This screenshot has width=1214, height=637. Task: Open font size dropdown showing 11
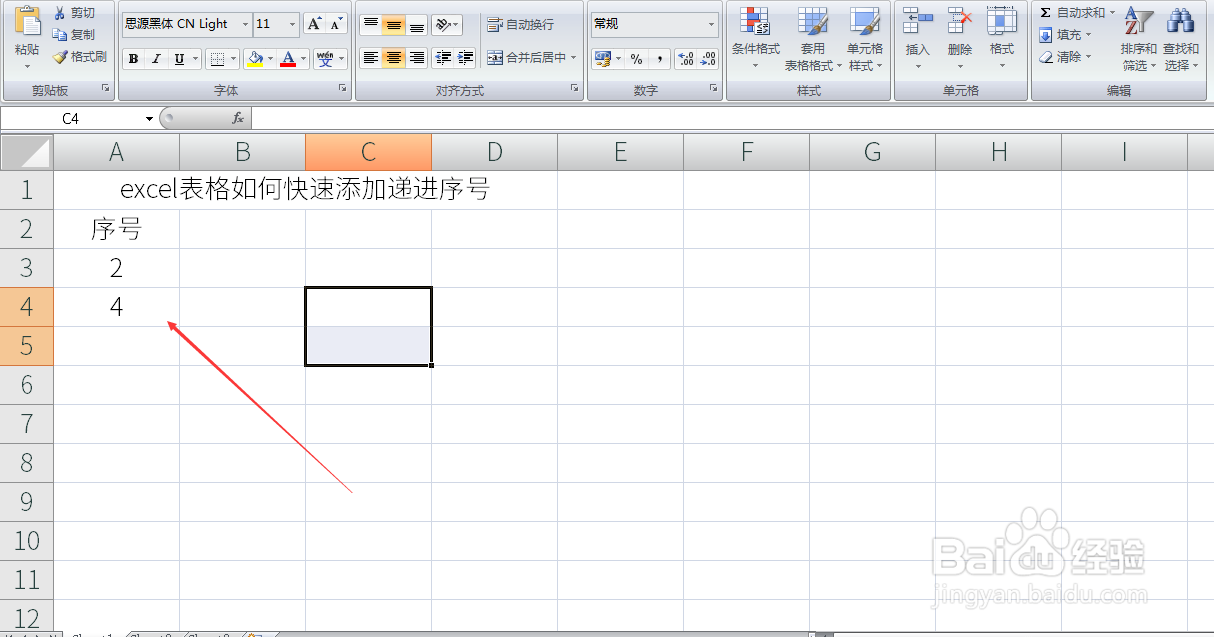(x=292, y=24)
